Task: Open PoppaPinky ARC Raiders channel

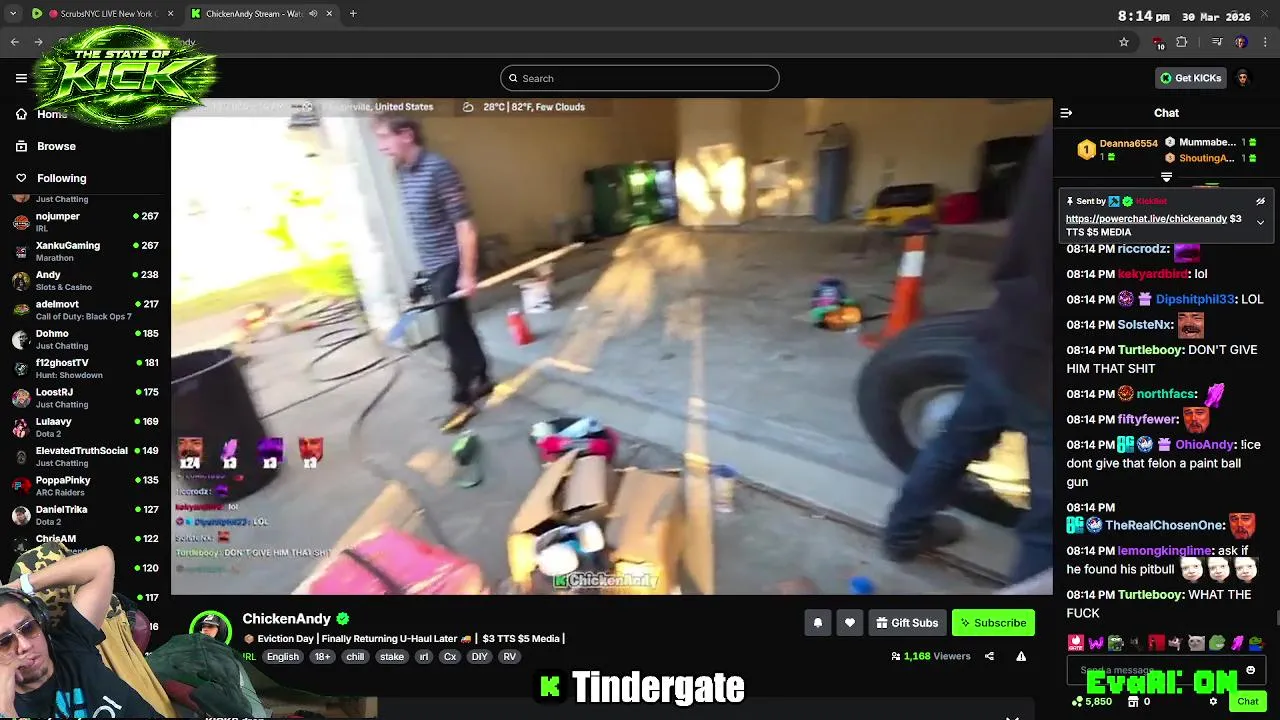Action: (86, 486)
